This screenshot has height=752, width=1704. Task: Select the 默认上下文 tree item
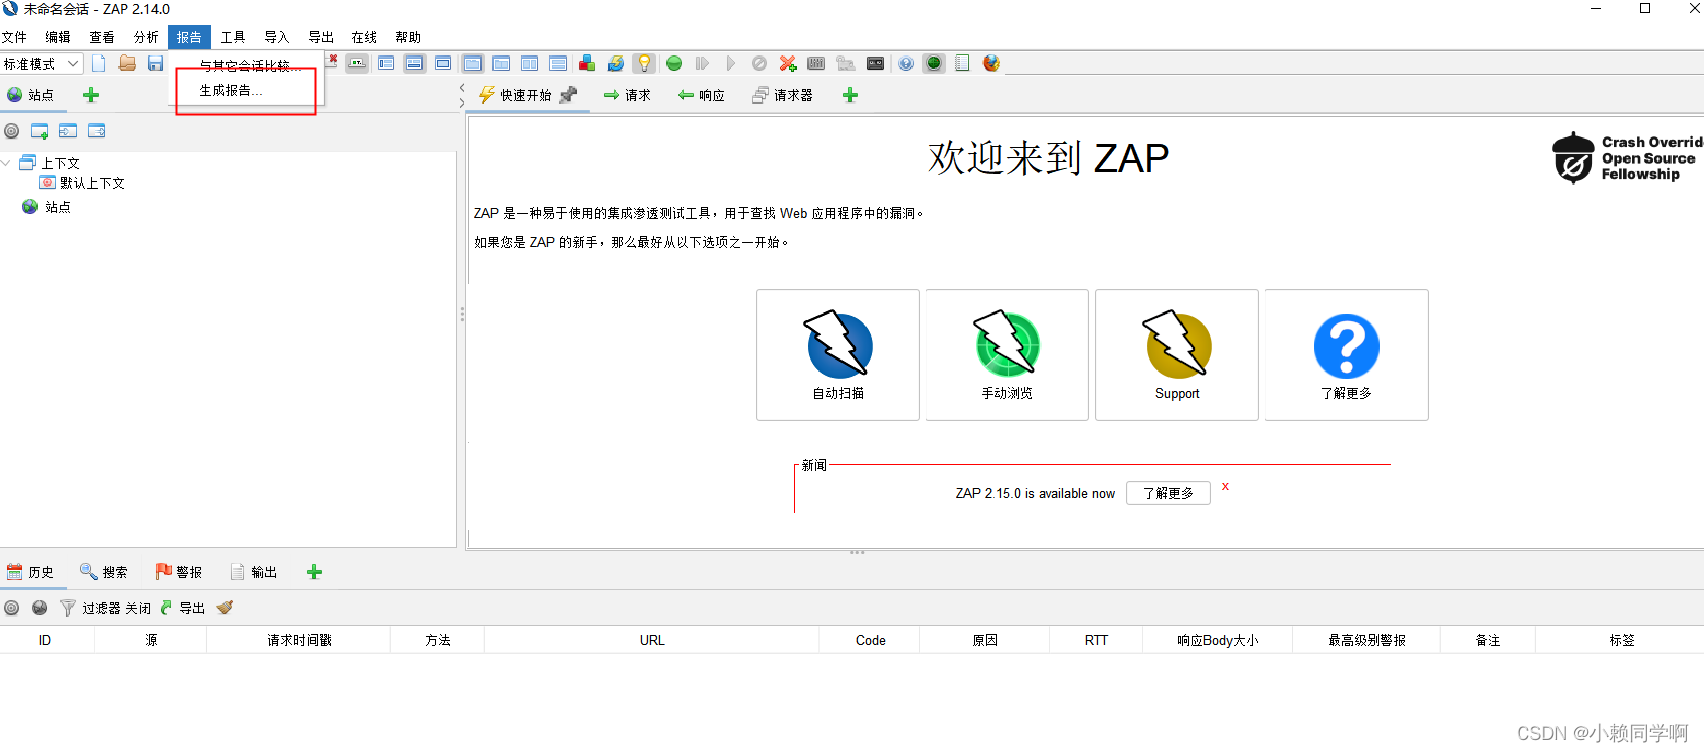pyautogui.click(x=82, y=183)
